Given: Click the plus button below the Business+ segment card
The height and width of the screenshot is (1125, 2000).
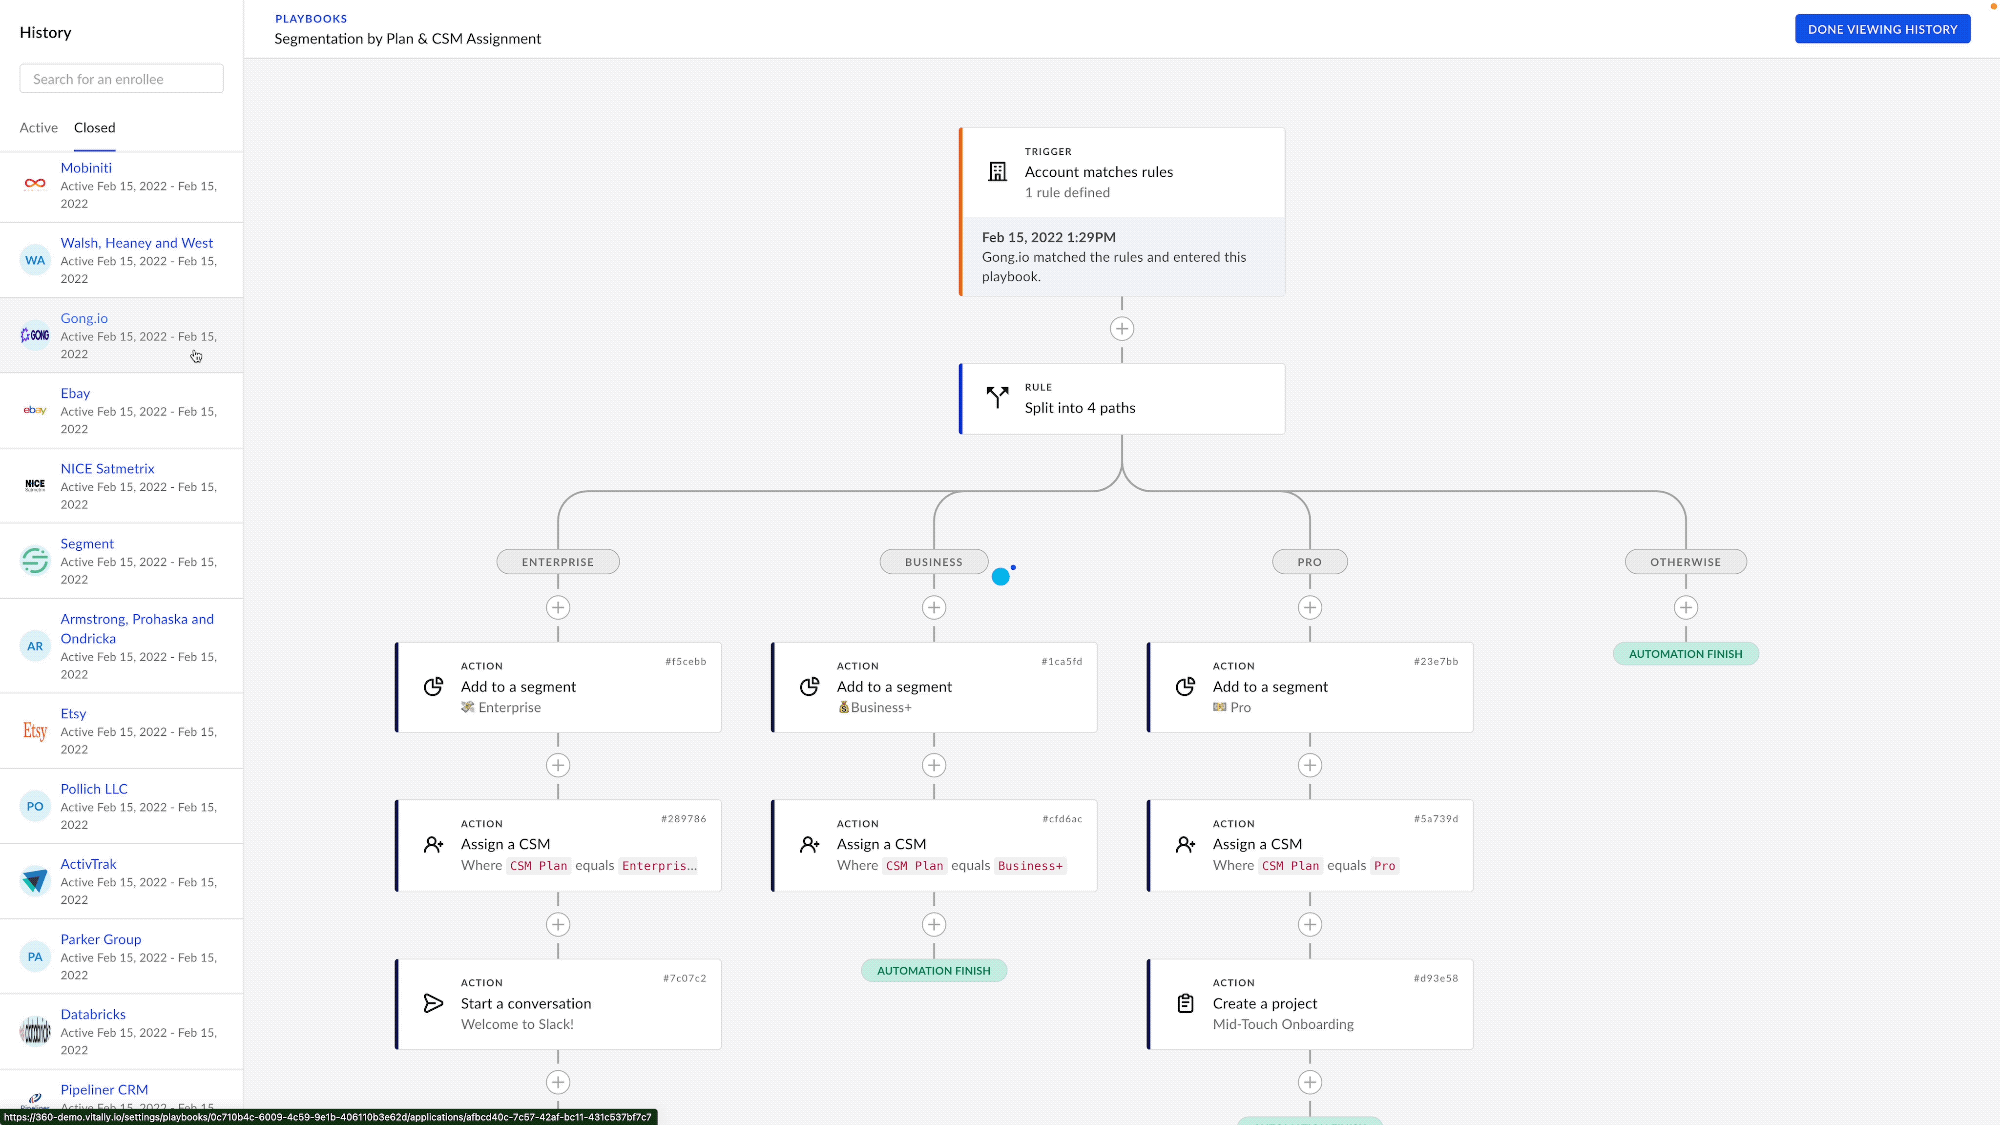Looking at the screenshot, I should point(934,765).
